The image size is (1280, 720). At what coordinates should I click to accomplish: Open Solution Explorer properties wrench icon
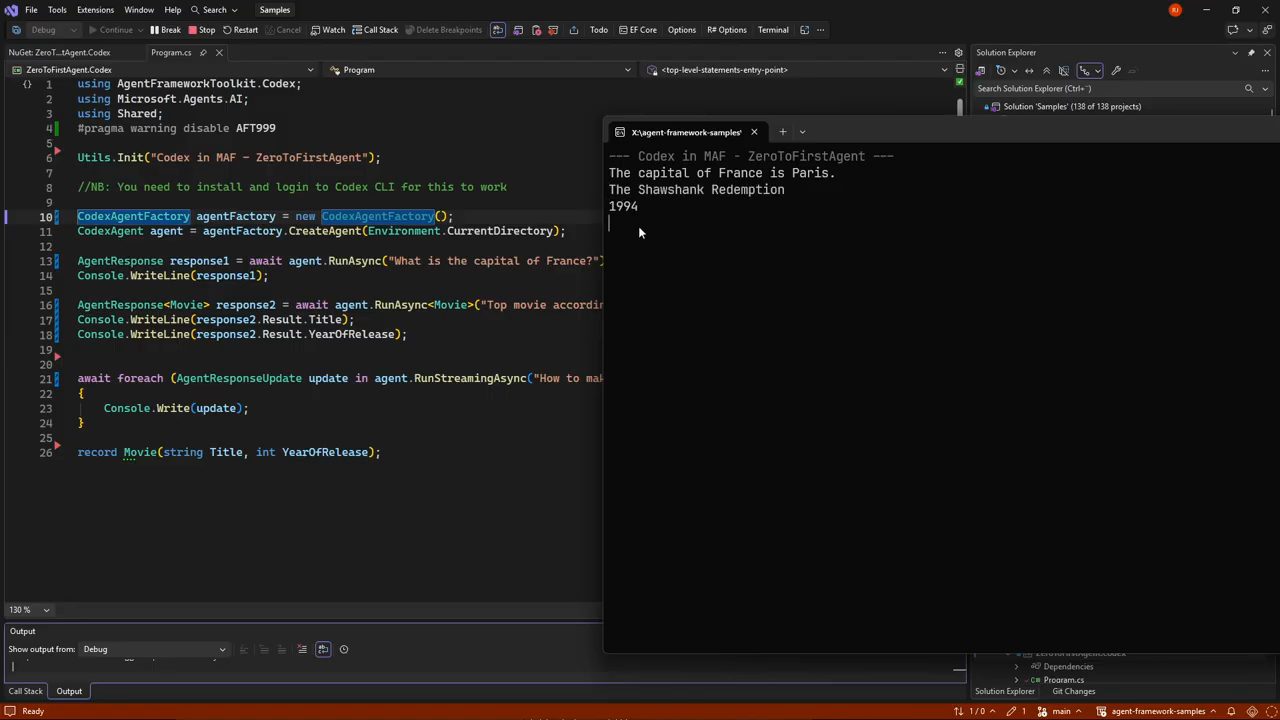click(x=1116, y=71)
